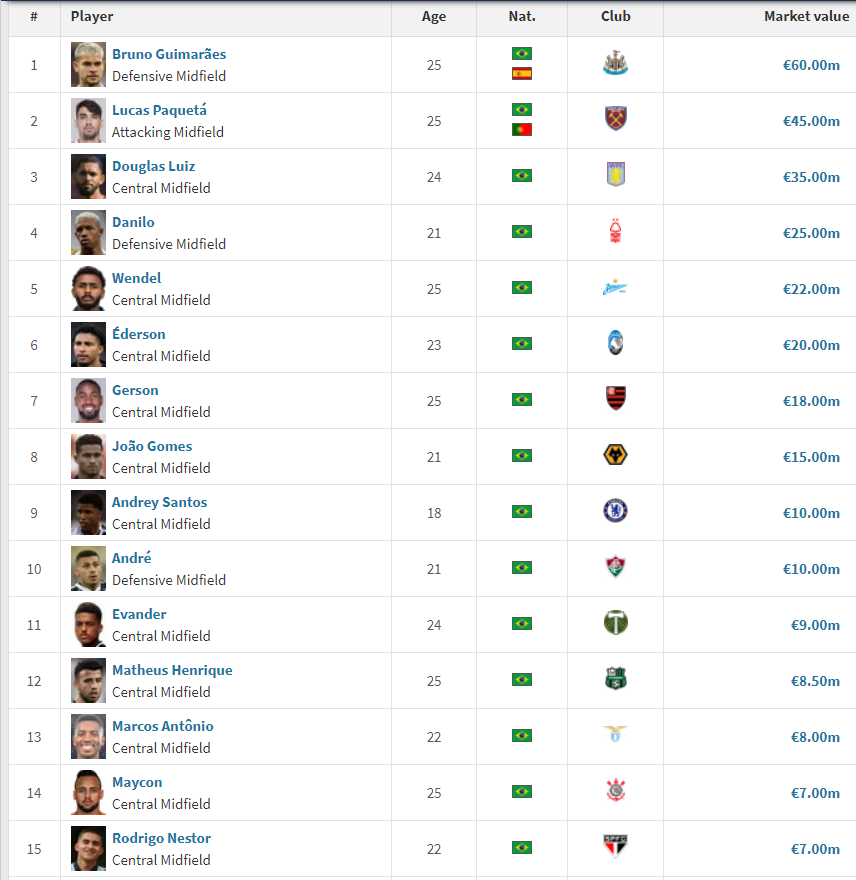Open the São Paulo club badge
Screen dimensions: 856x880
point(615,846)
